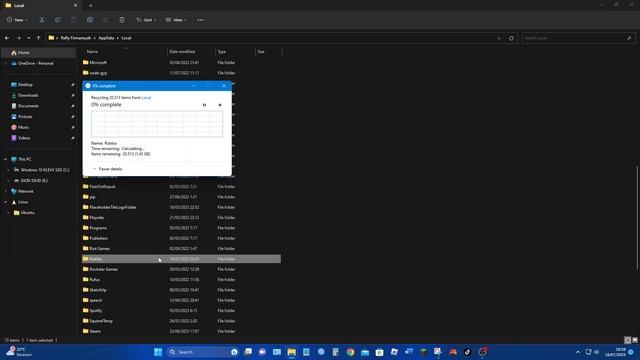Image resolution: width=640 pixels, height=360 pixels.
Task: Open File Explorer taskbar icon
Action: point(291,352)
